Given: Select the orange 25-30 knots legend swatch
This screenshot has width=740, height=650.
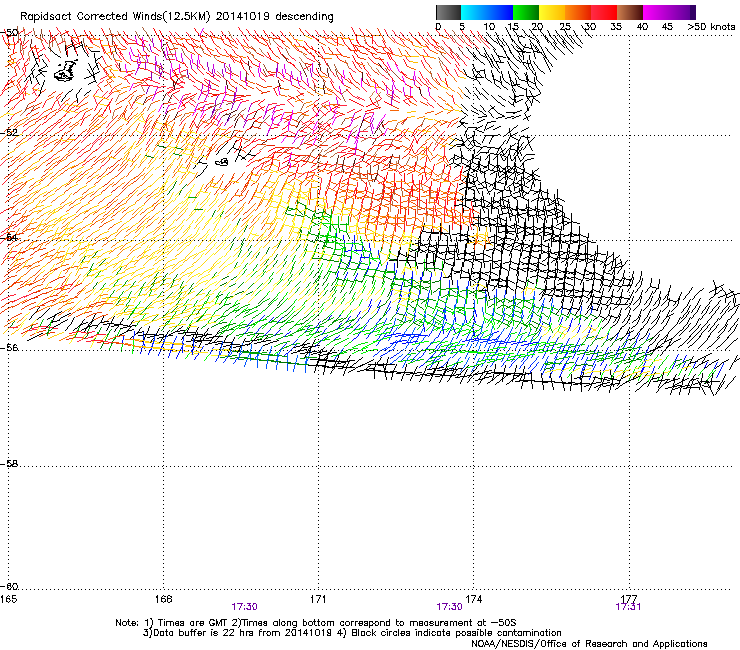Looking at the screenshot, I should point(578,12).
